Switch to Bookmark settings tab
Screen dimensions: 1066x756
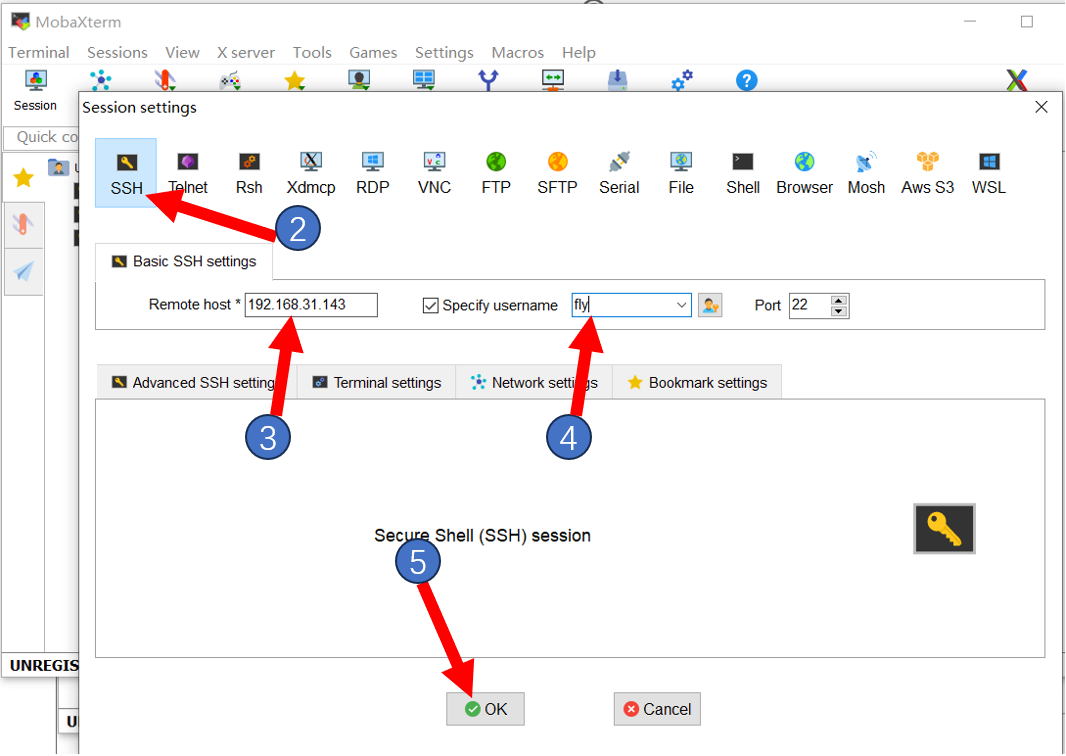click(697, 383)
